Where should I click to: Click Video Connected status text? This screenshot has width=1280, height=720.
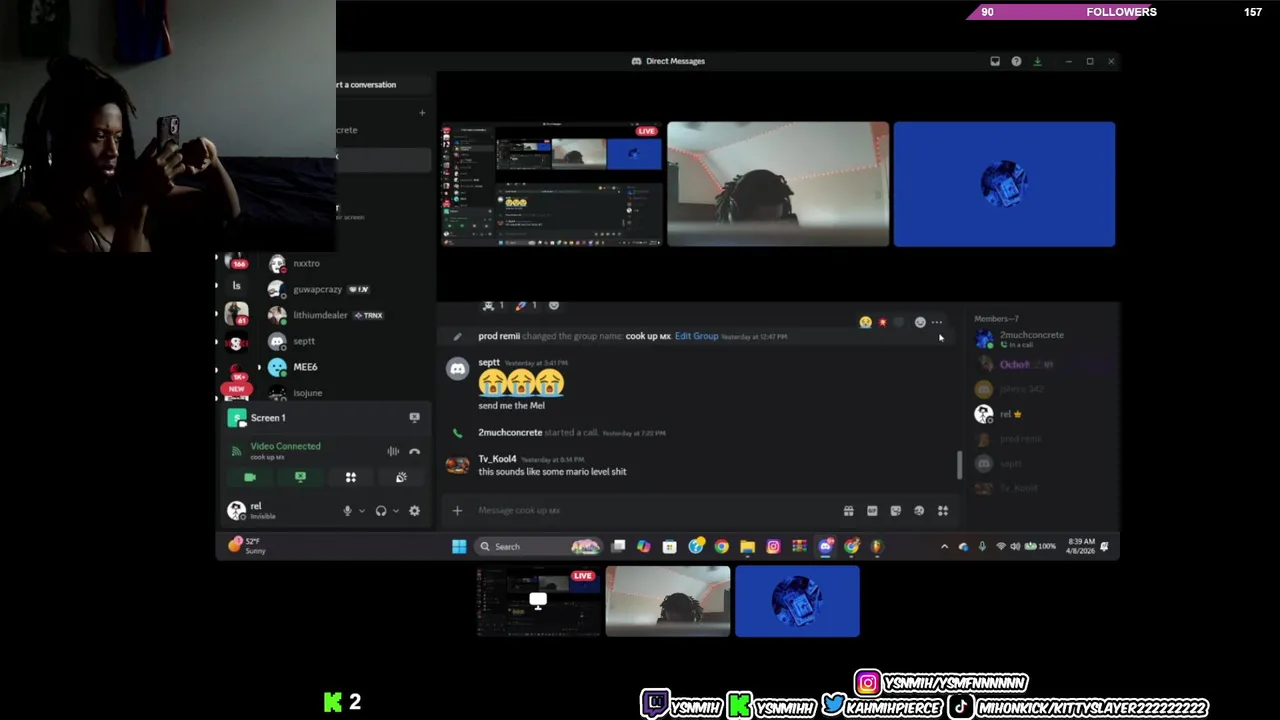pos(285,446)
